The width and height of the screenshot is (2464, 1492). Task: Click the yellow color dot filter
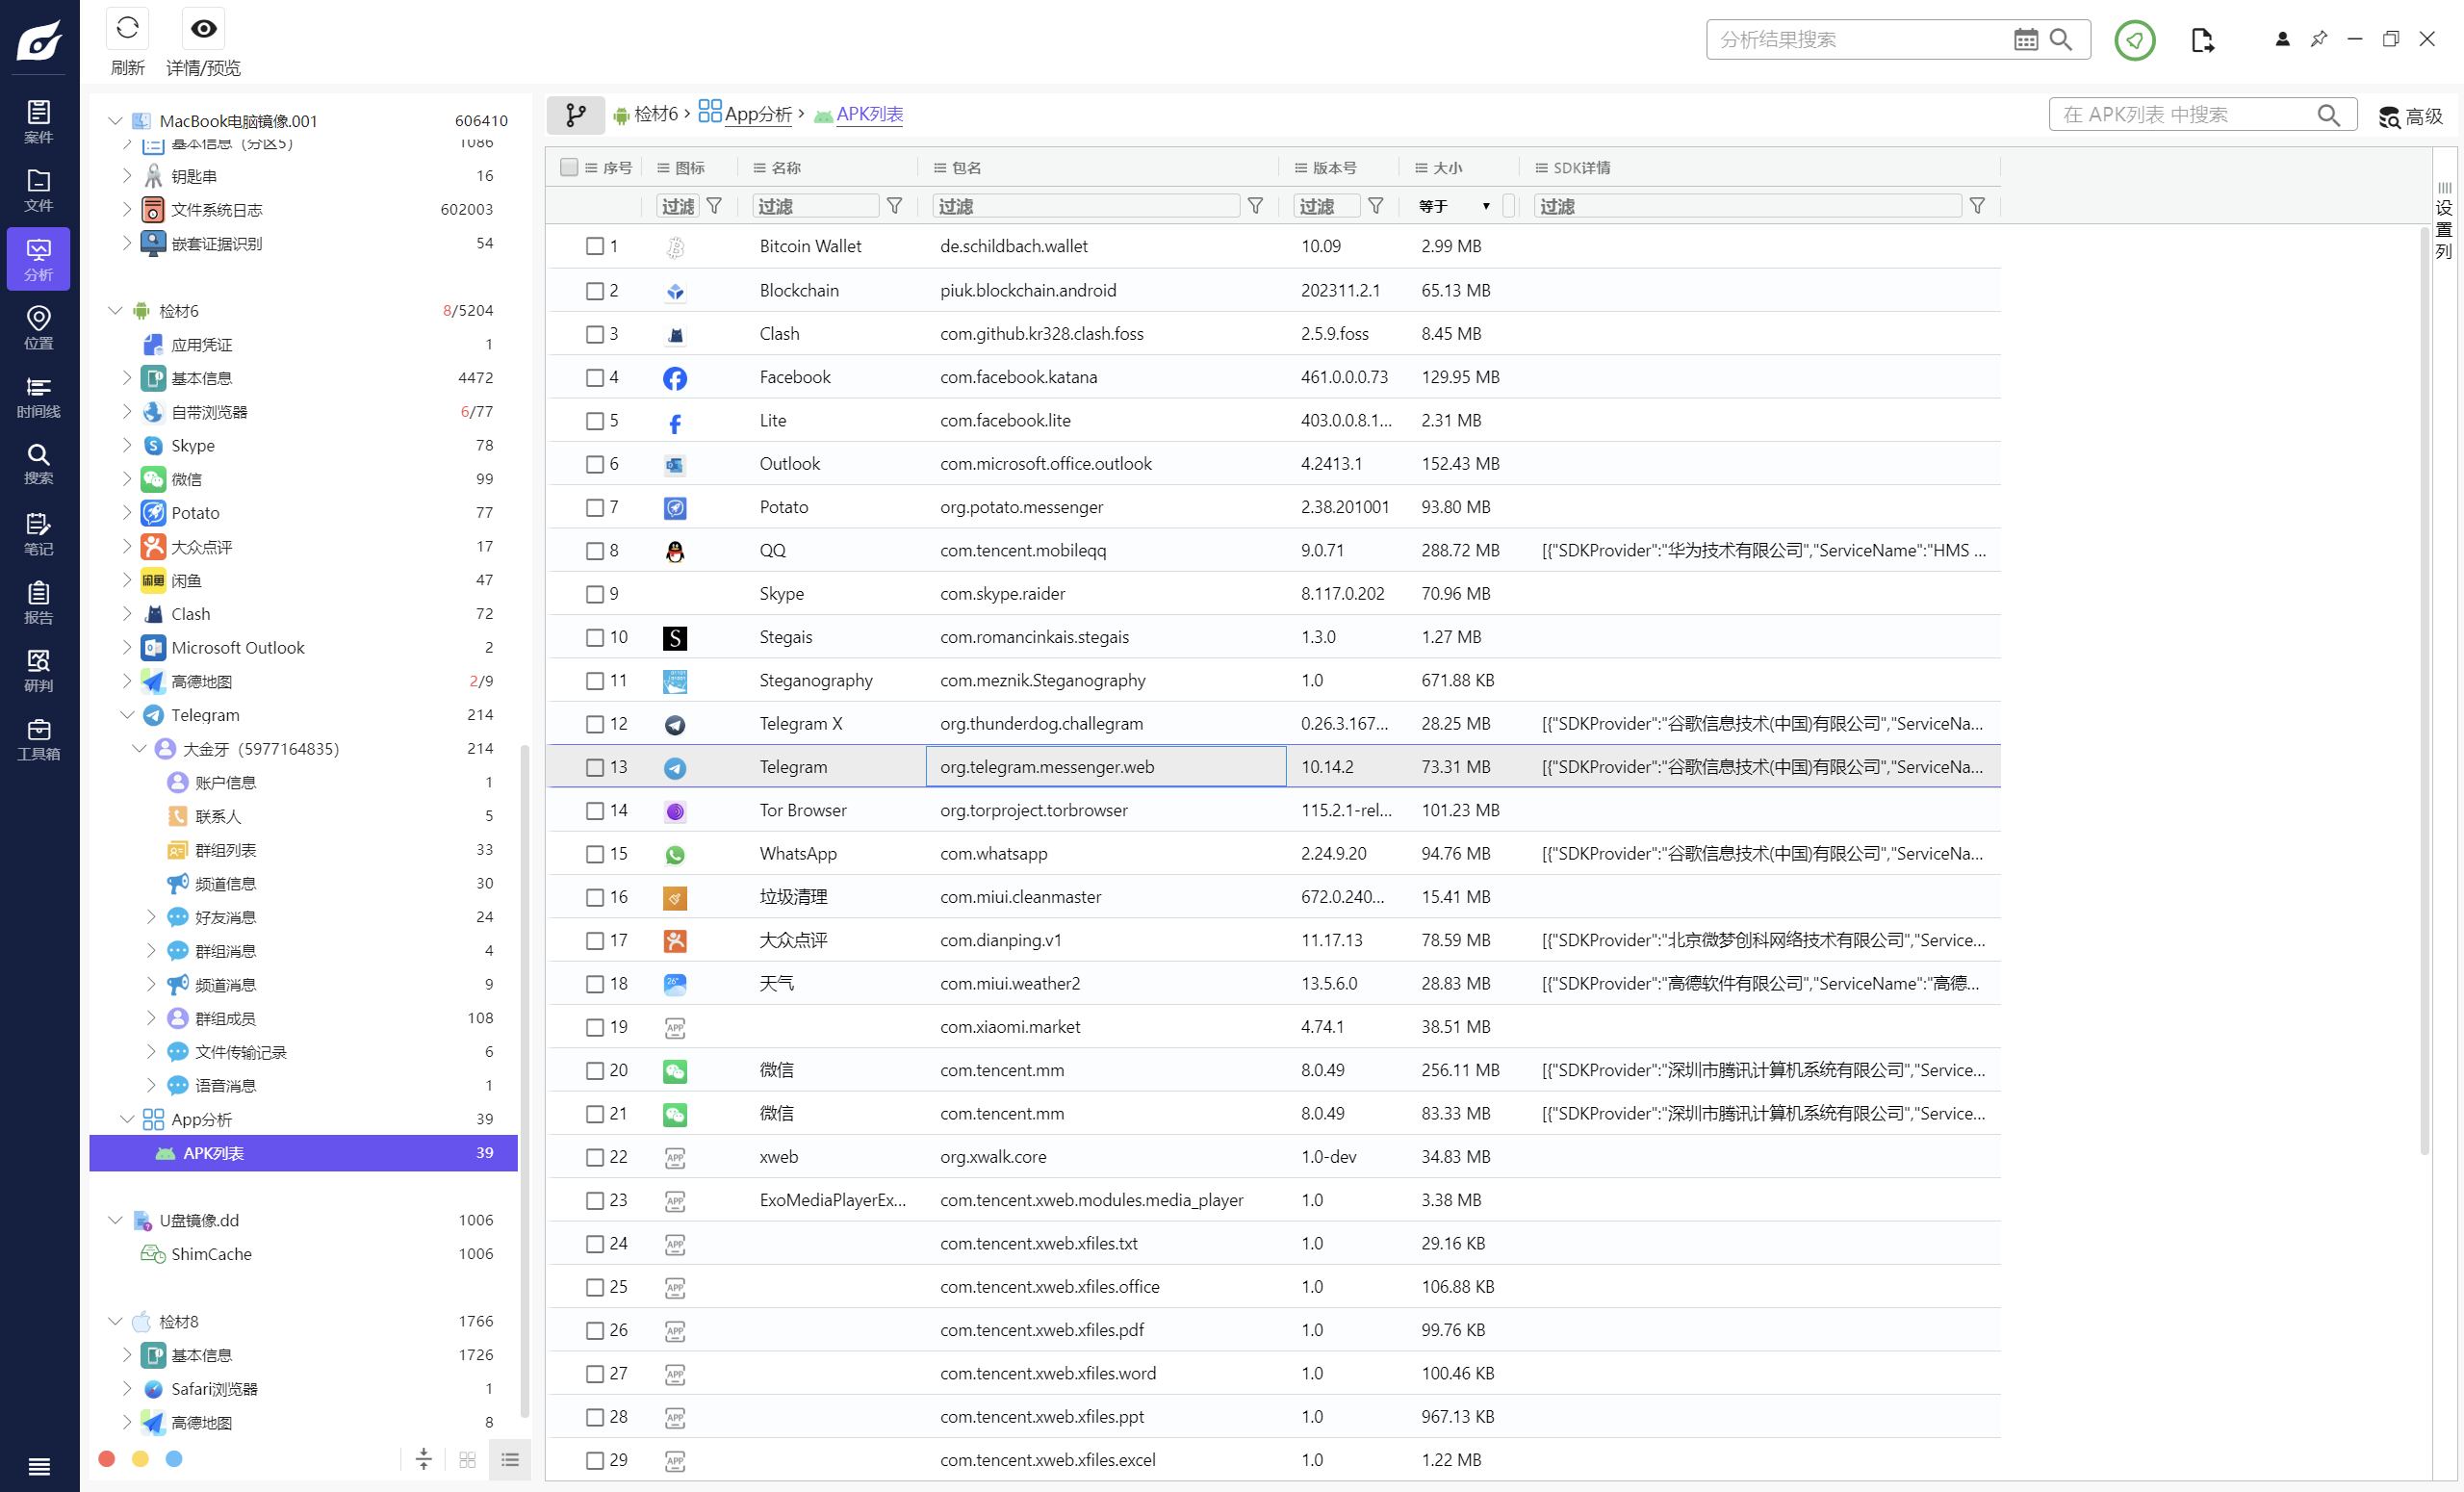(140, 1459)
